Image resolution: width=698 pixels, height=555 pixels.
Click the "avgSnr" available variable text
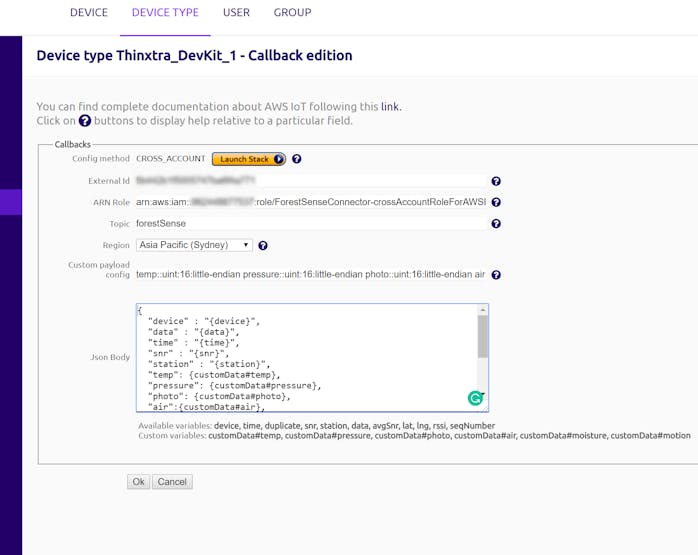[385, 425]
